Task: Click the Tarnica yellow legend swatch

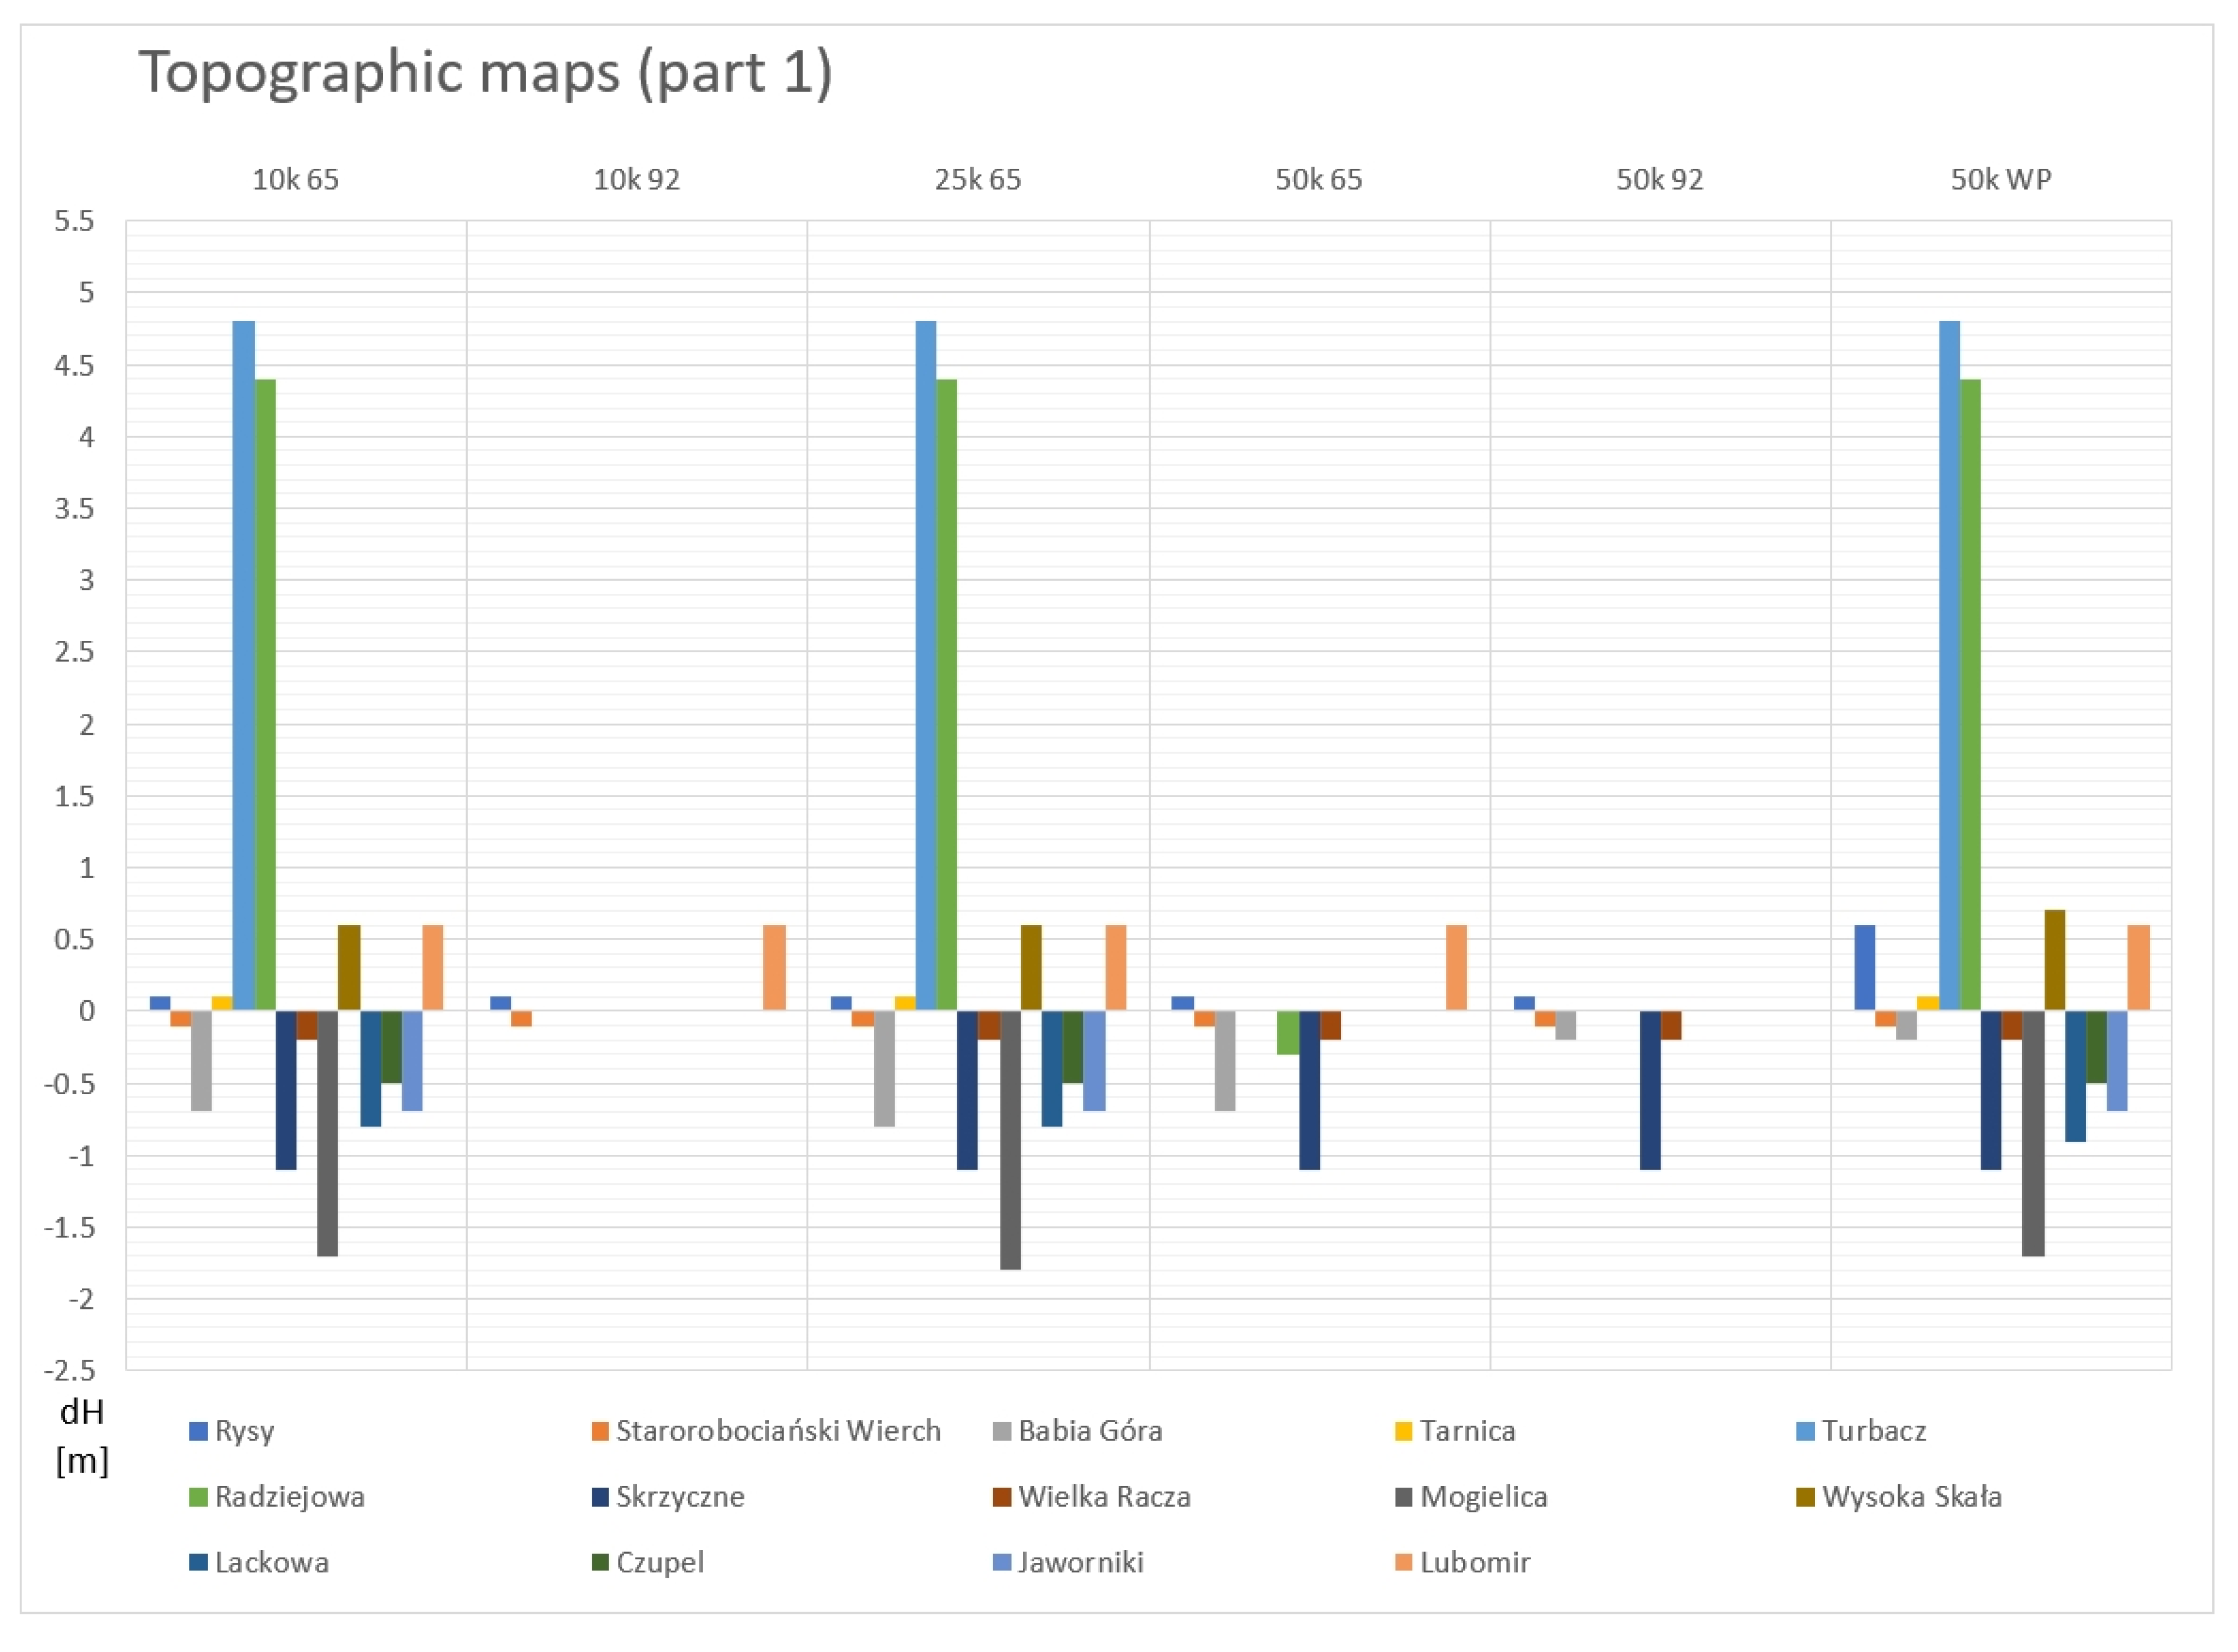Action: coord(1403,1431)
